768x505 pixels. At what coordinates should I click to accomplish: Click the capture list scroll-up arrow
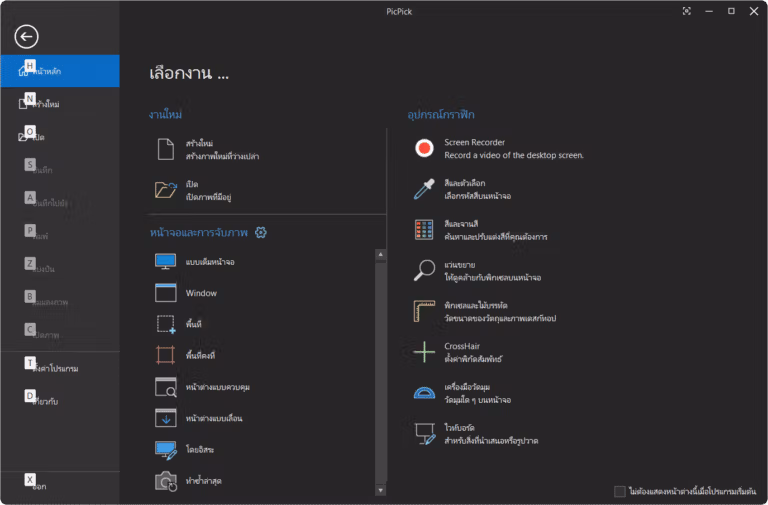[381, 255]
